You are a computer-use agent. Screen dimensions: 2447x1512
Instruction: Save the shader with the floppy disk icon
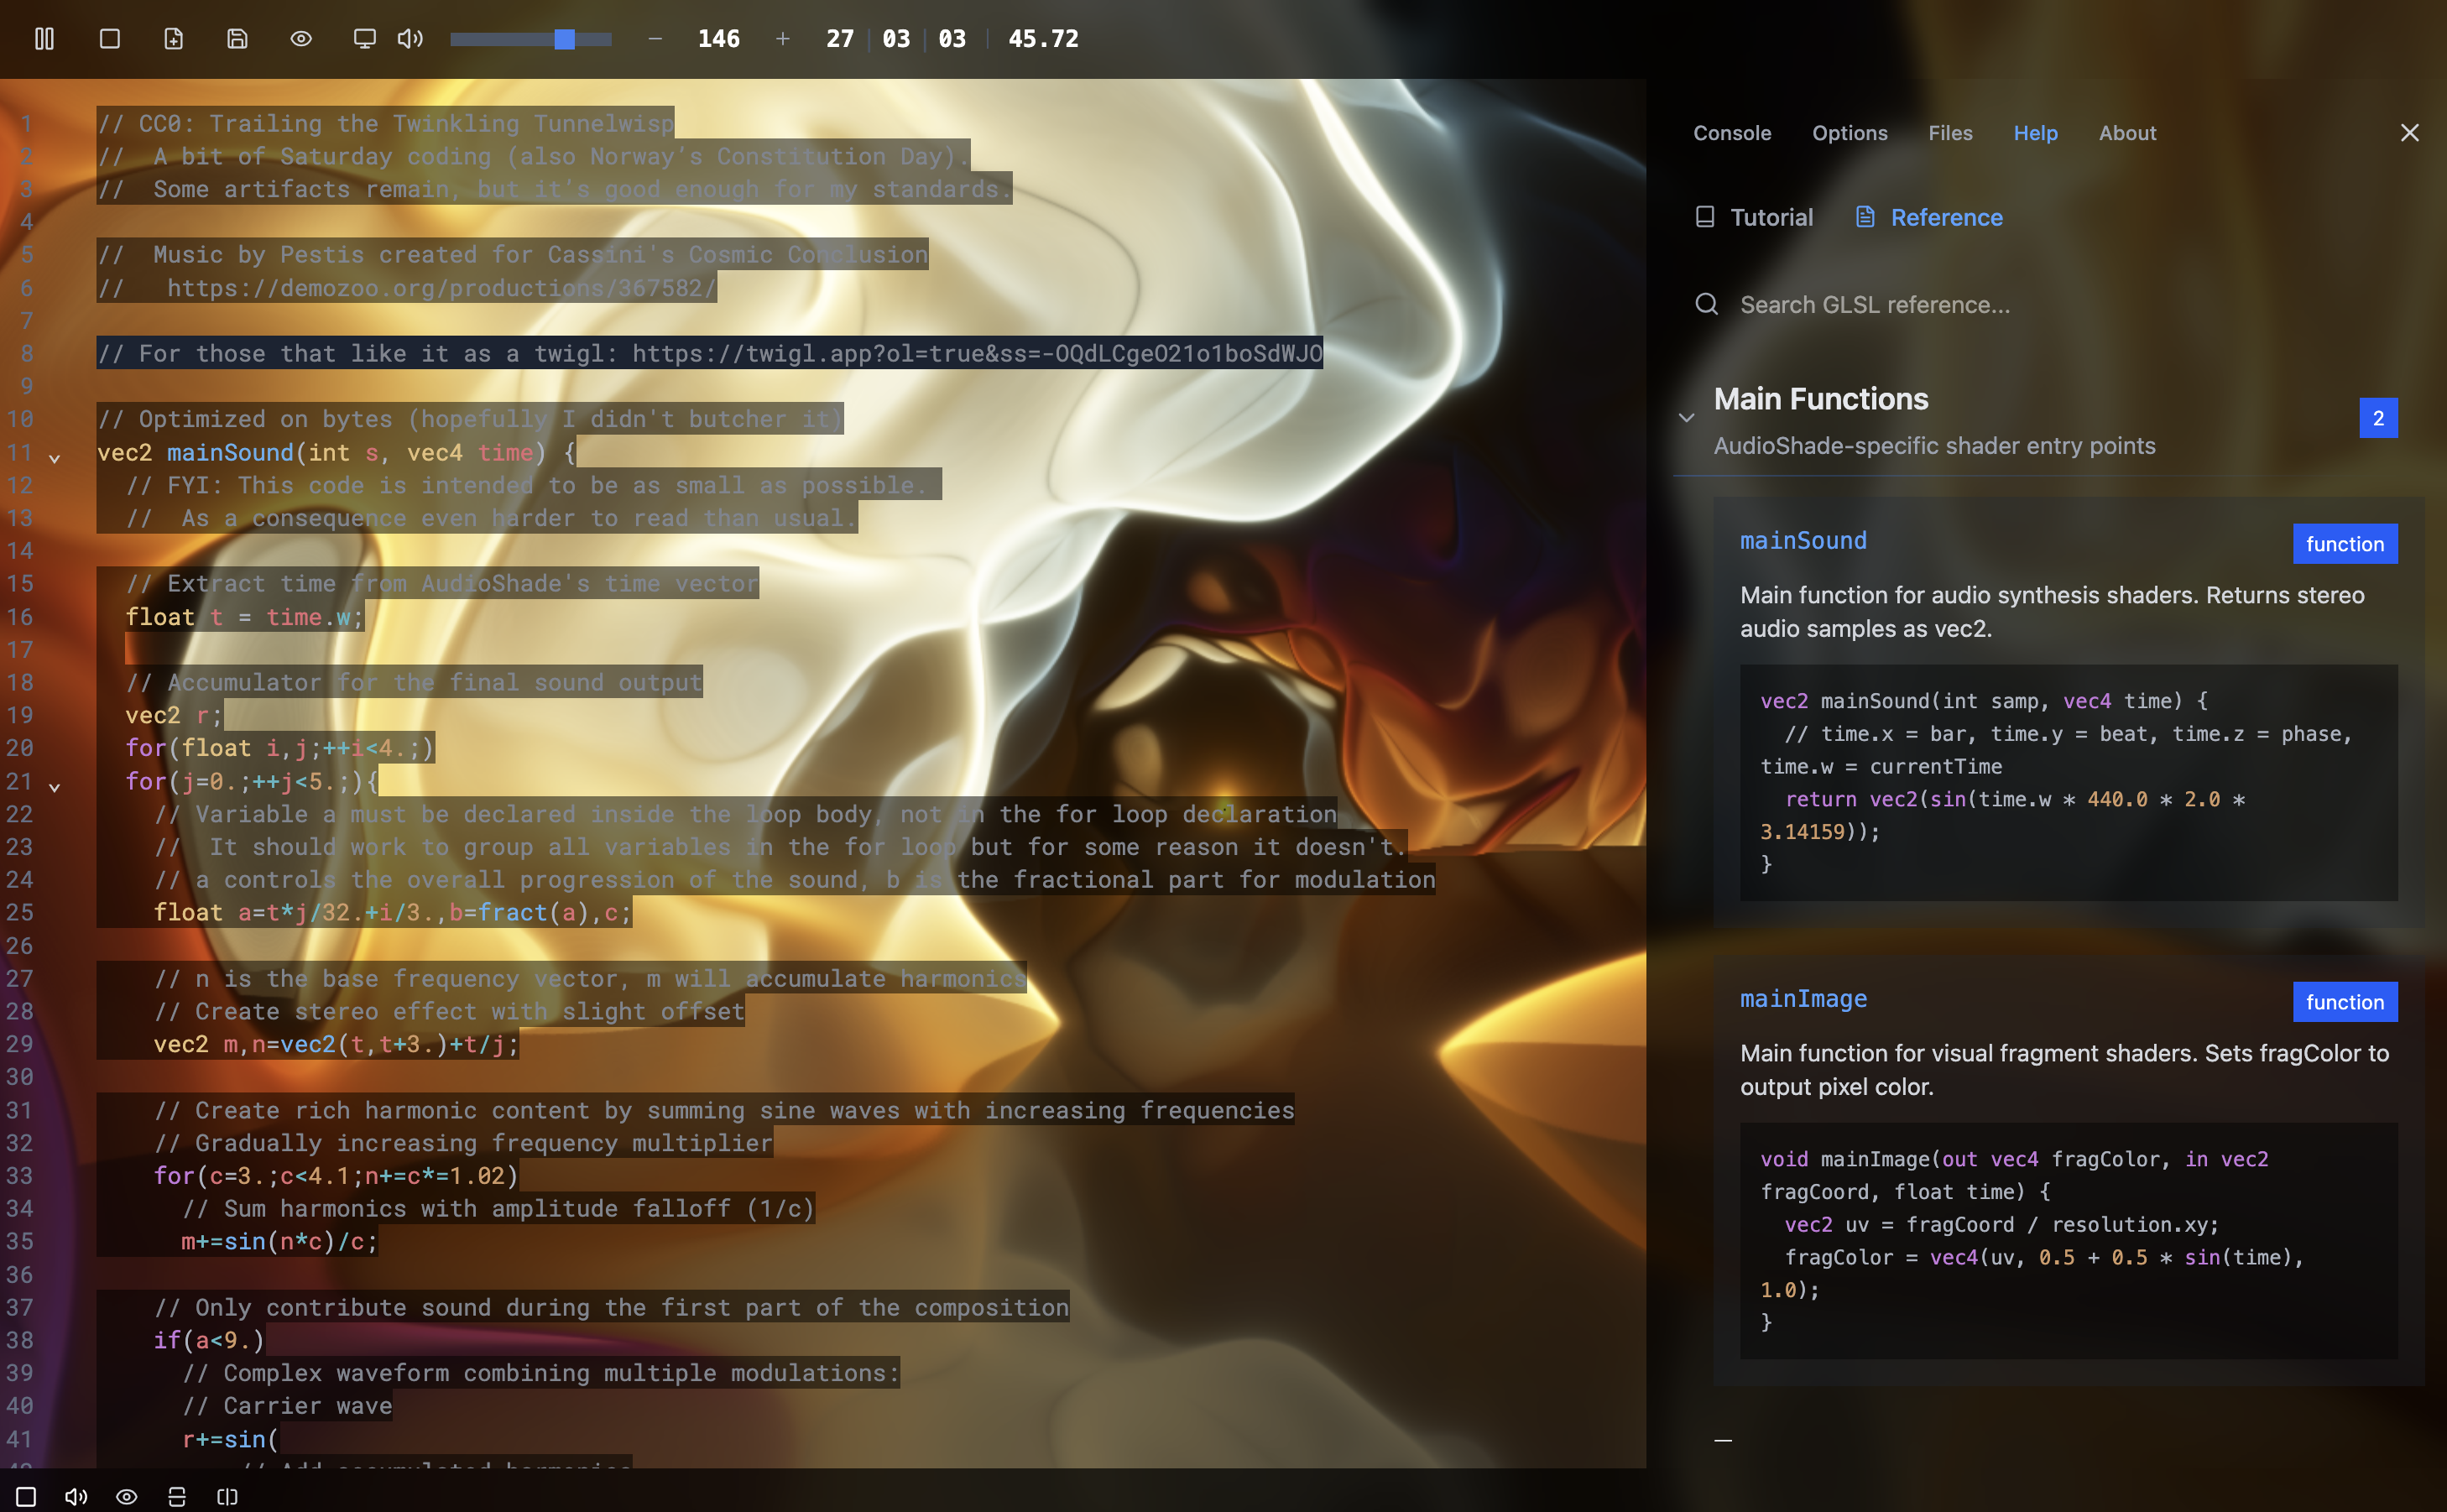pos(237,39)
